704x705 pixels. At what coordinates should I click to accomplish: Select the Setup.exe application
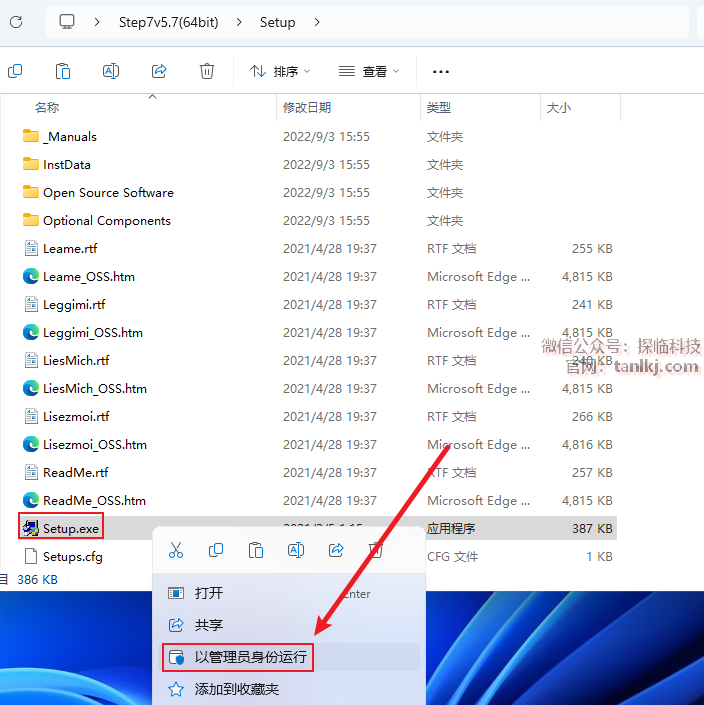tap(61, 528)
